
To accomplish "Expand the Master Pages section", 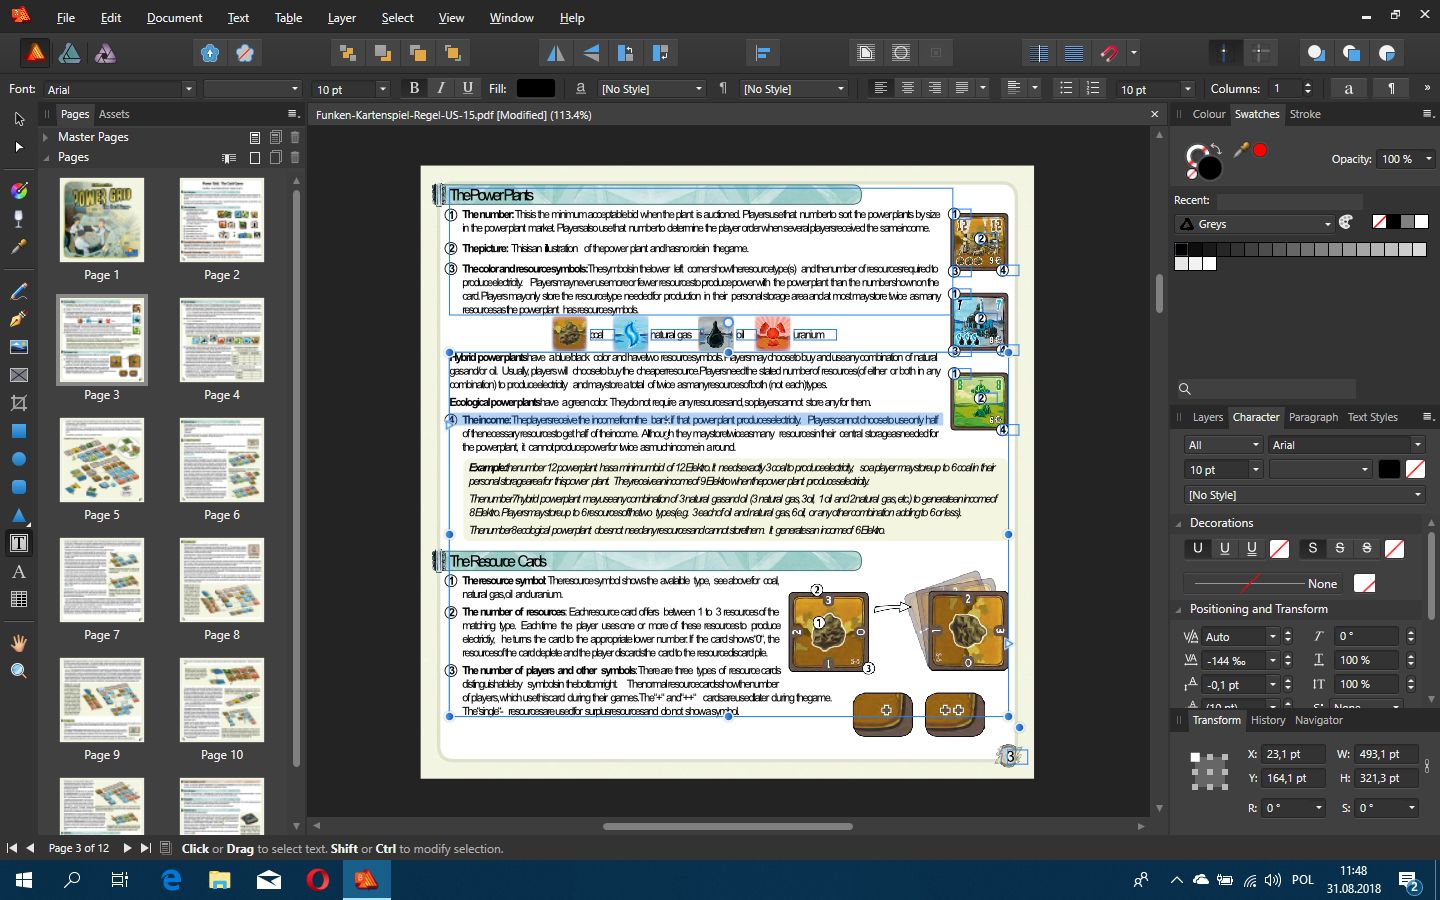I will point(46,137).
